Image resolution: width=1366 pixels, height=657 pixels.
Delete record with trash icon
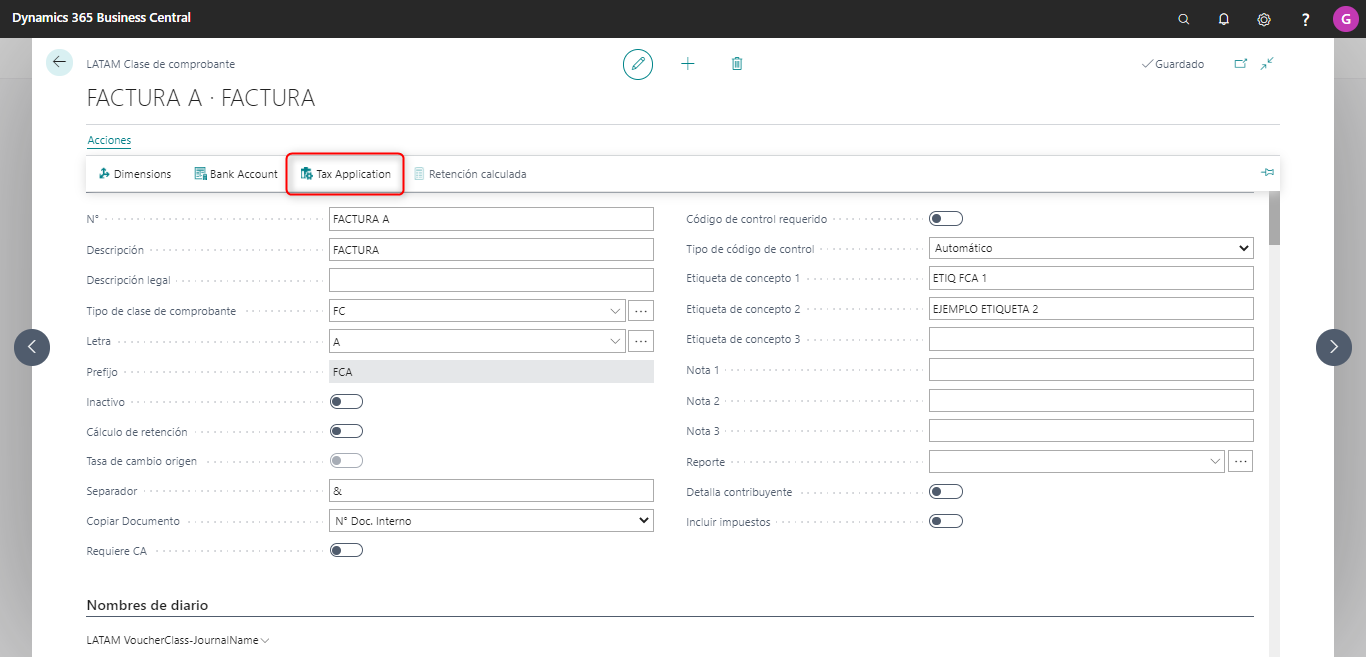pos(737,64)
